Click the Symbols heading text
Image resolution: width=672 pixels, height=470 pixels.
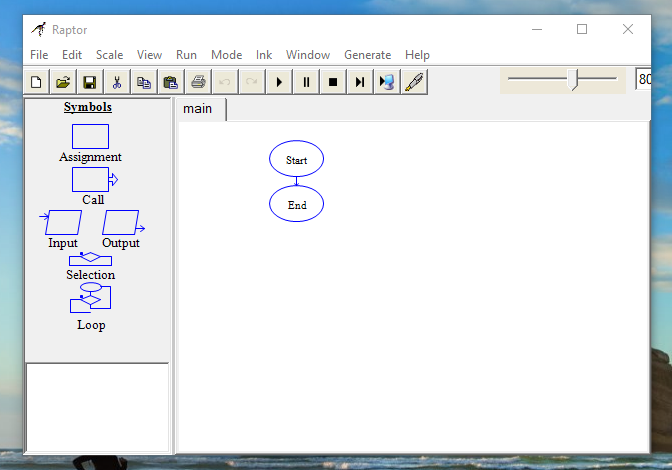coord(88,107)
